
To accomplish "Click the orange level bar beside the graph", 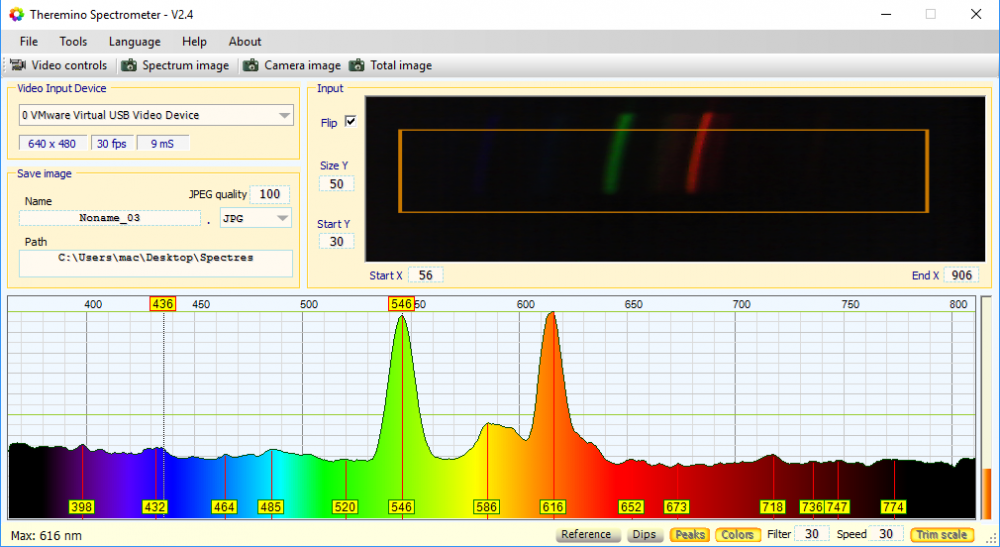I will pyautogui.click(x=987, y=493).
